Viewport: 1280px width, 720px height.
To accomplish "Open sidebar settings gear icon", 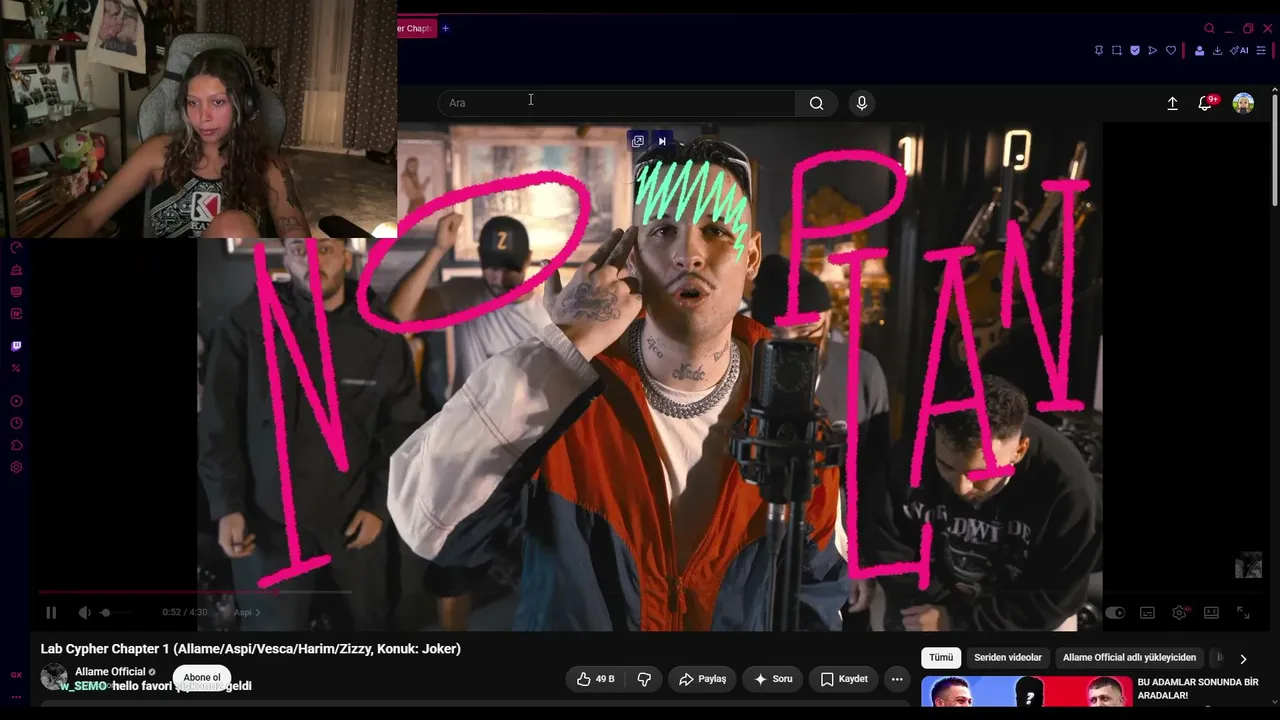I will coord(16,467).
